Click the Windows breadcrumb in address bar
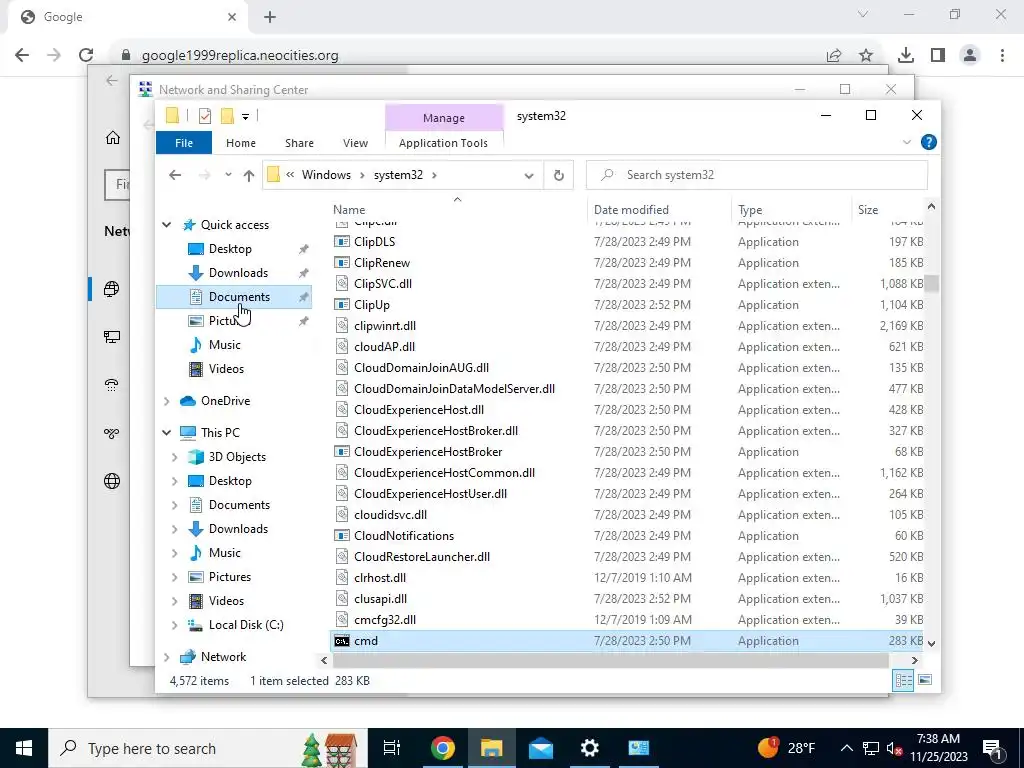Image resolution: width=1024 pixels, height=768 pixels. point(326,175)
